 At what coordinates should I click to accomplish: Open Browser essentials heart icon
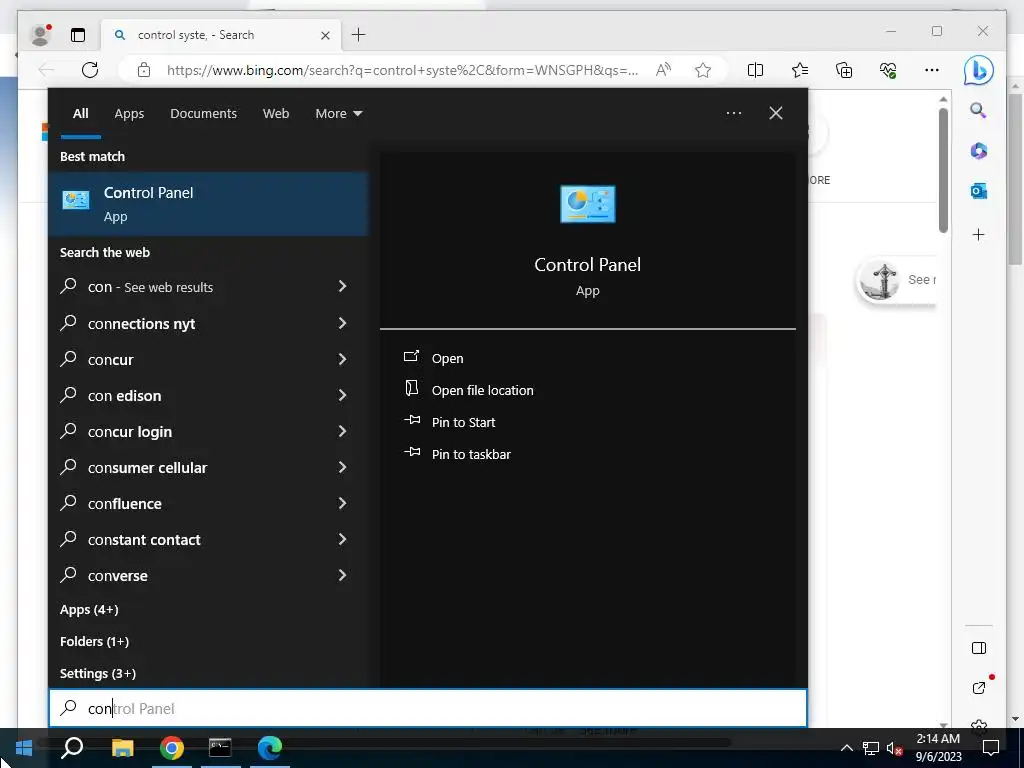click(x=888, y=70)
